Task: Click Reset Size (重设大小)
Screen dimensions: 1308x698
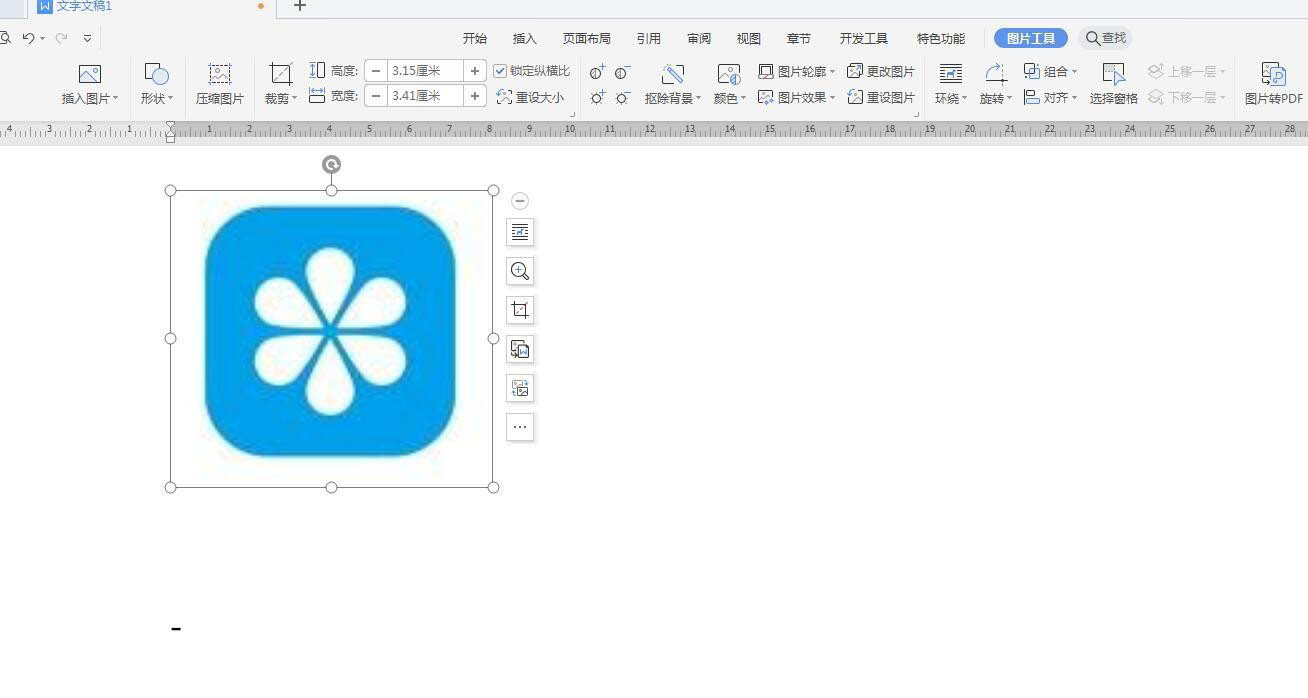Action: (x=531, y=97)
